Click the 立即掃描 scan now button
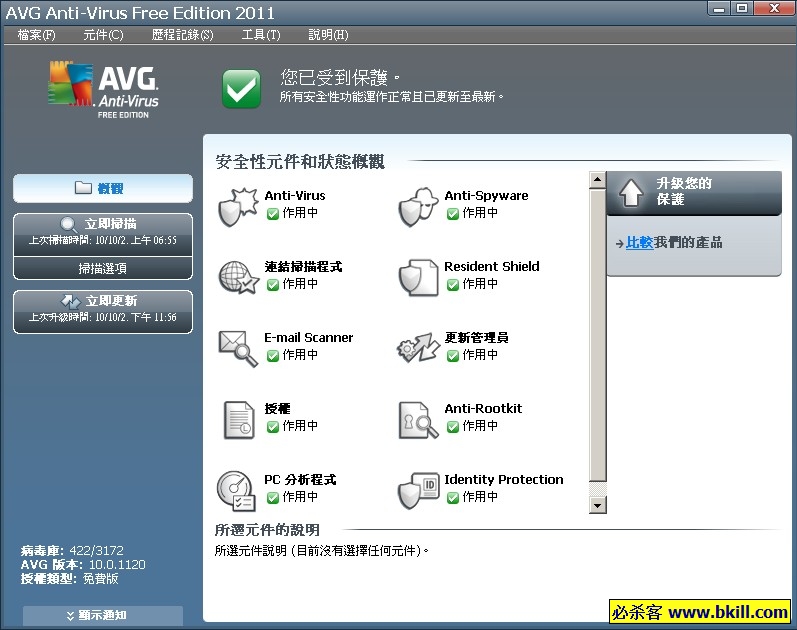 pos(103,232)
